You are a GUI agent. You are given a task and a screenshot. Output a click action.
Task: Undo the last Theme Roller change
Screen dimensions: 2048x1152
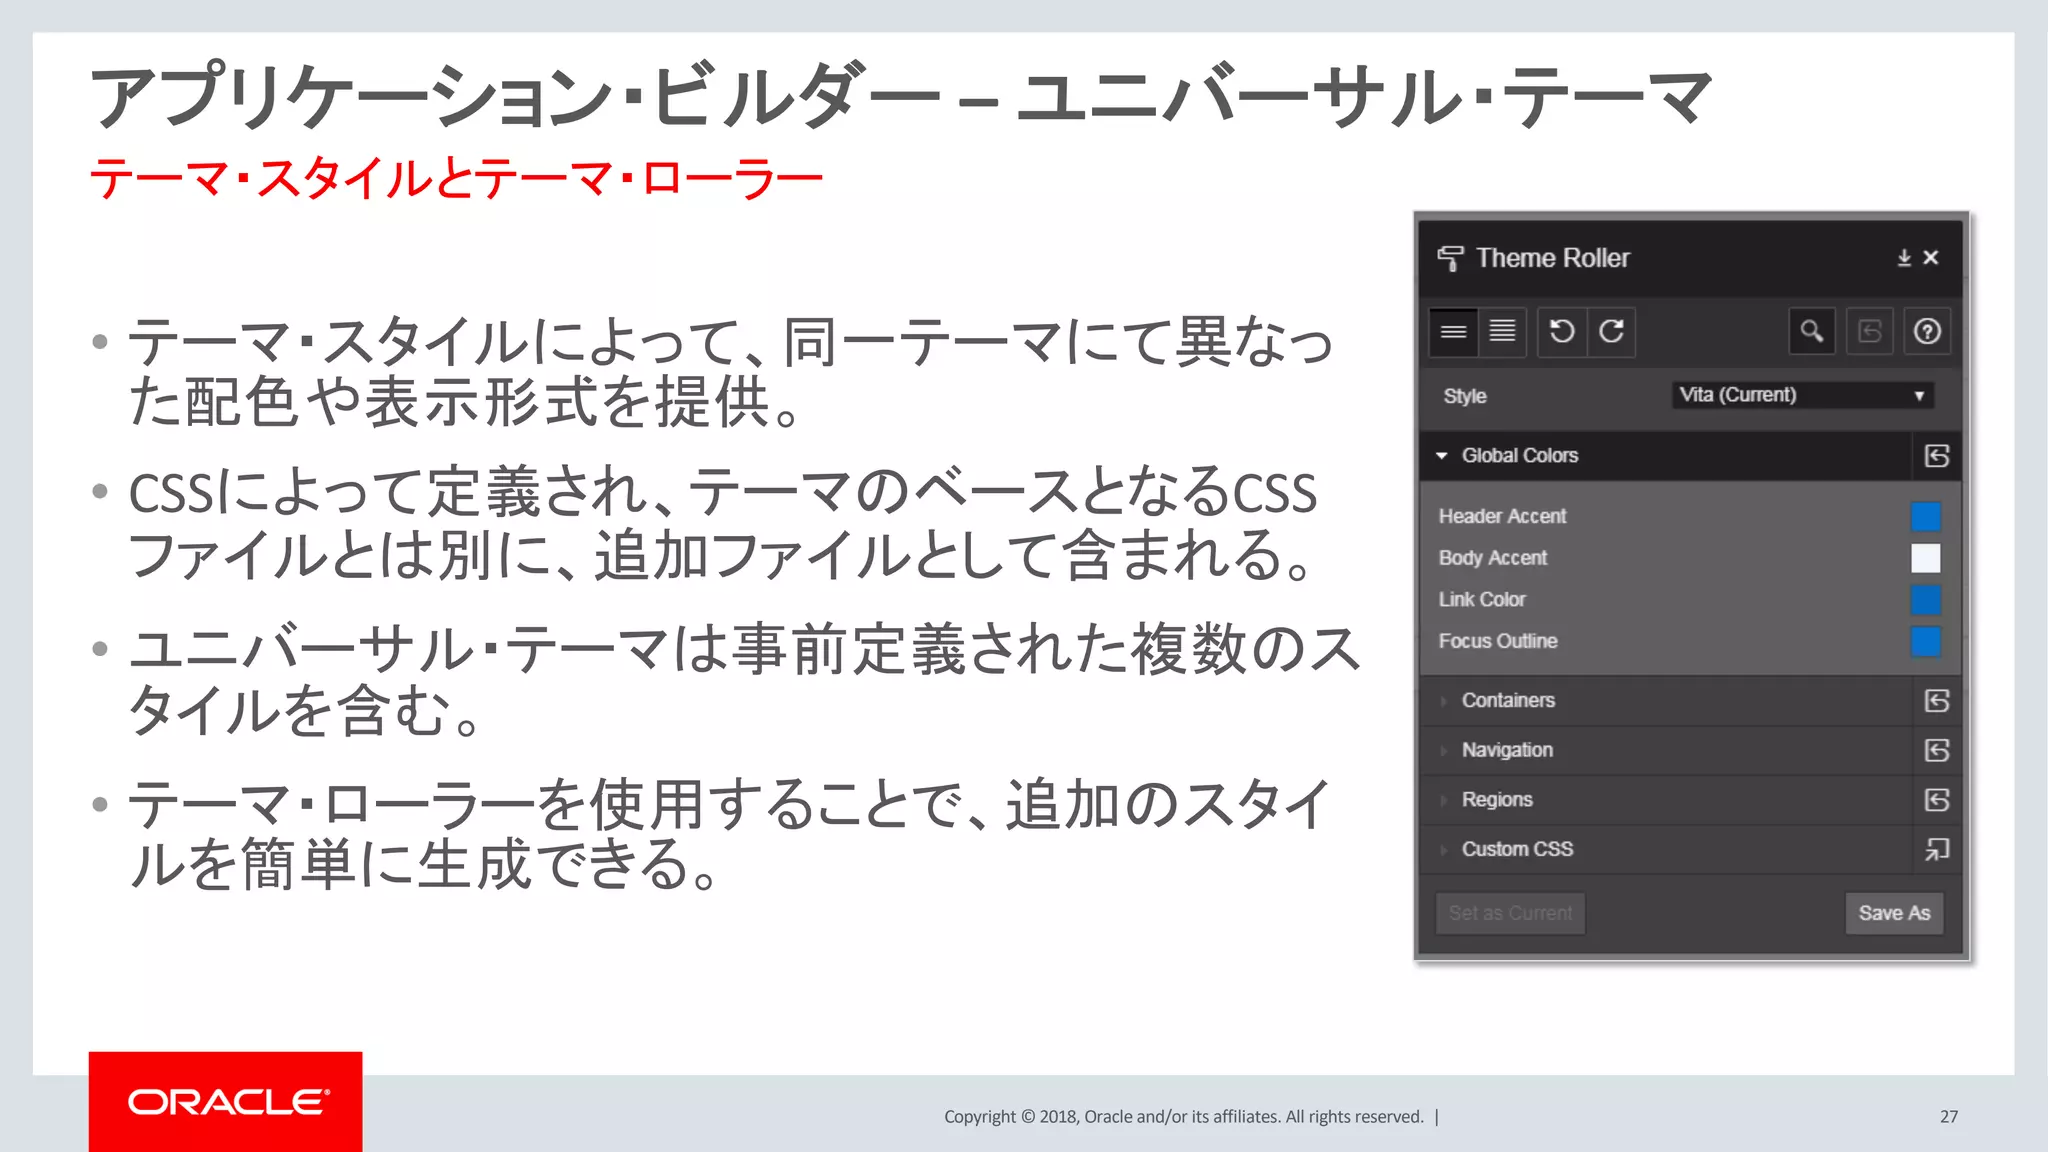(1562, 331)
